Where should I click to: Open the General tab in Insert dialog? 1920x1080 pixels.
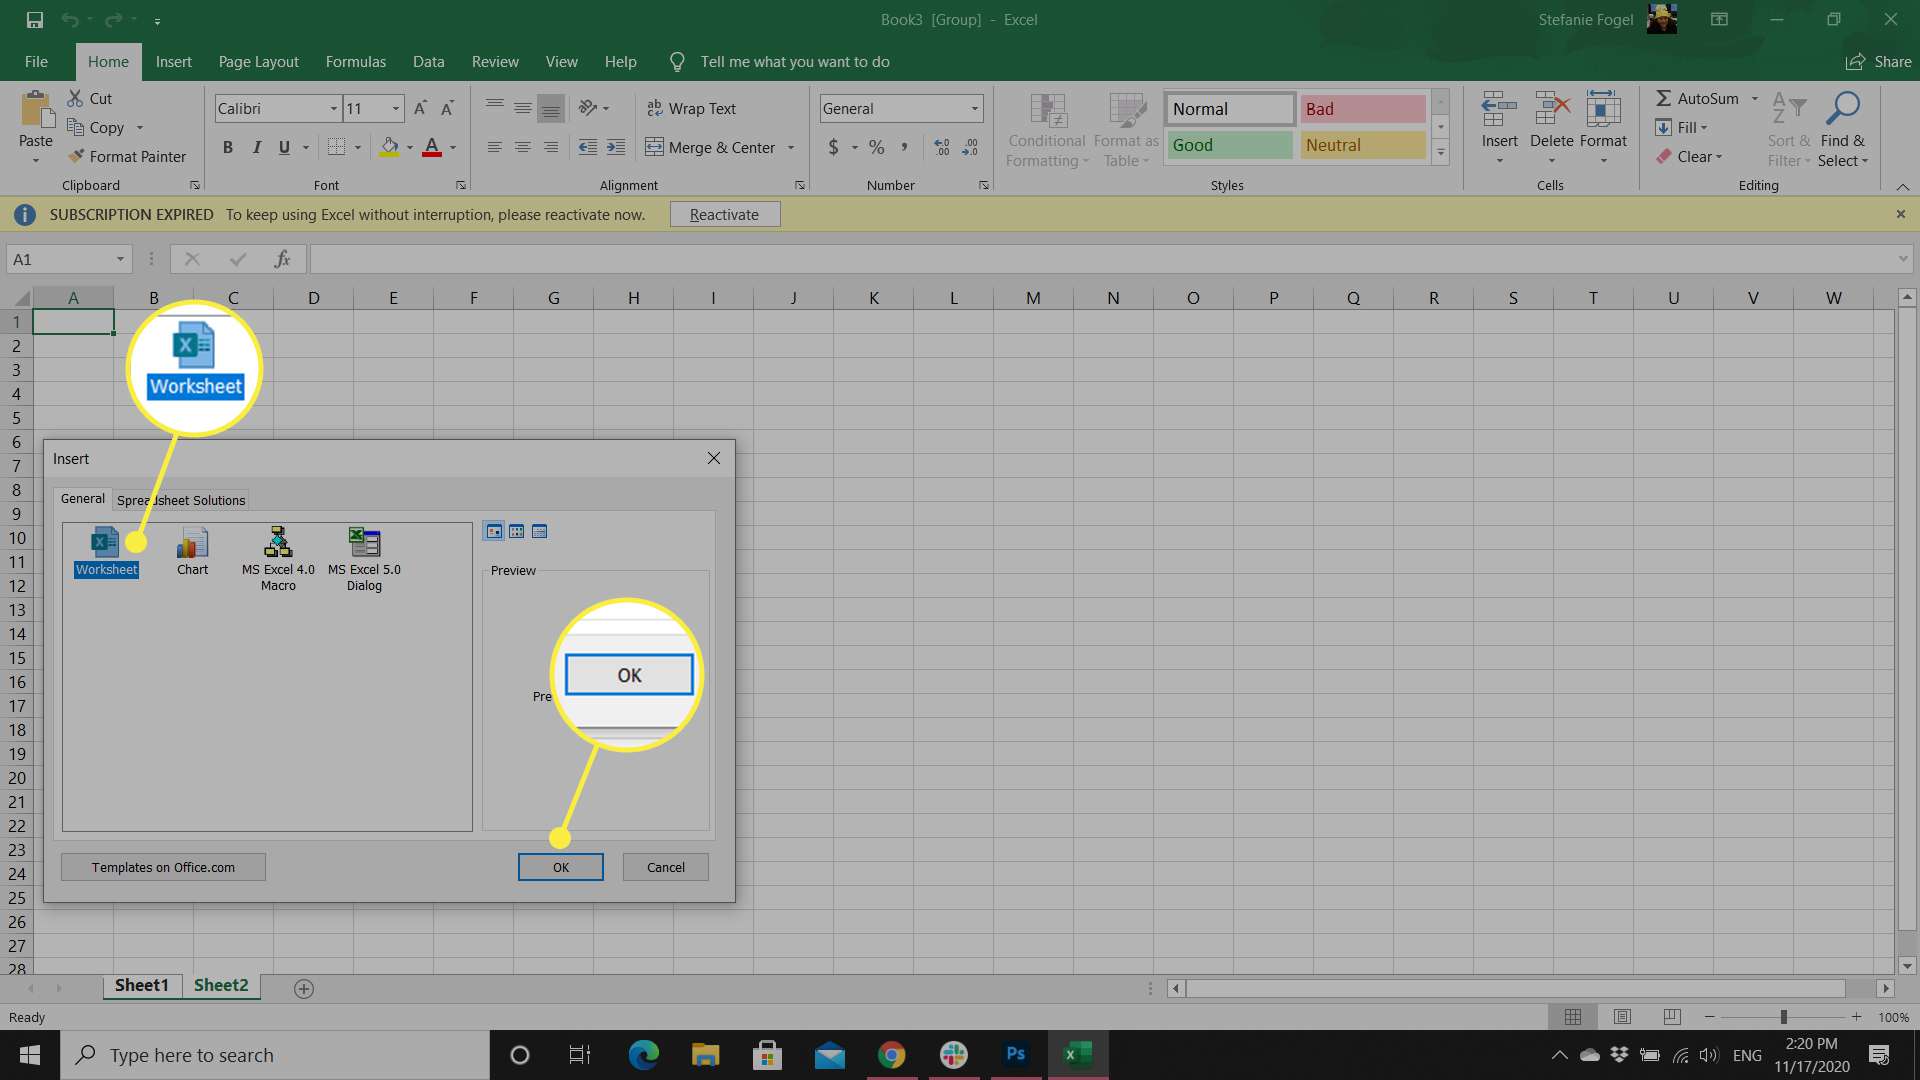point(82,498)
